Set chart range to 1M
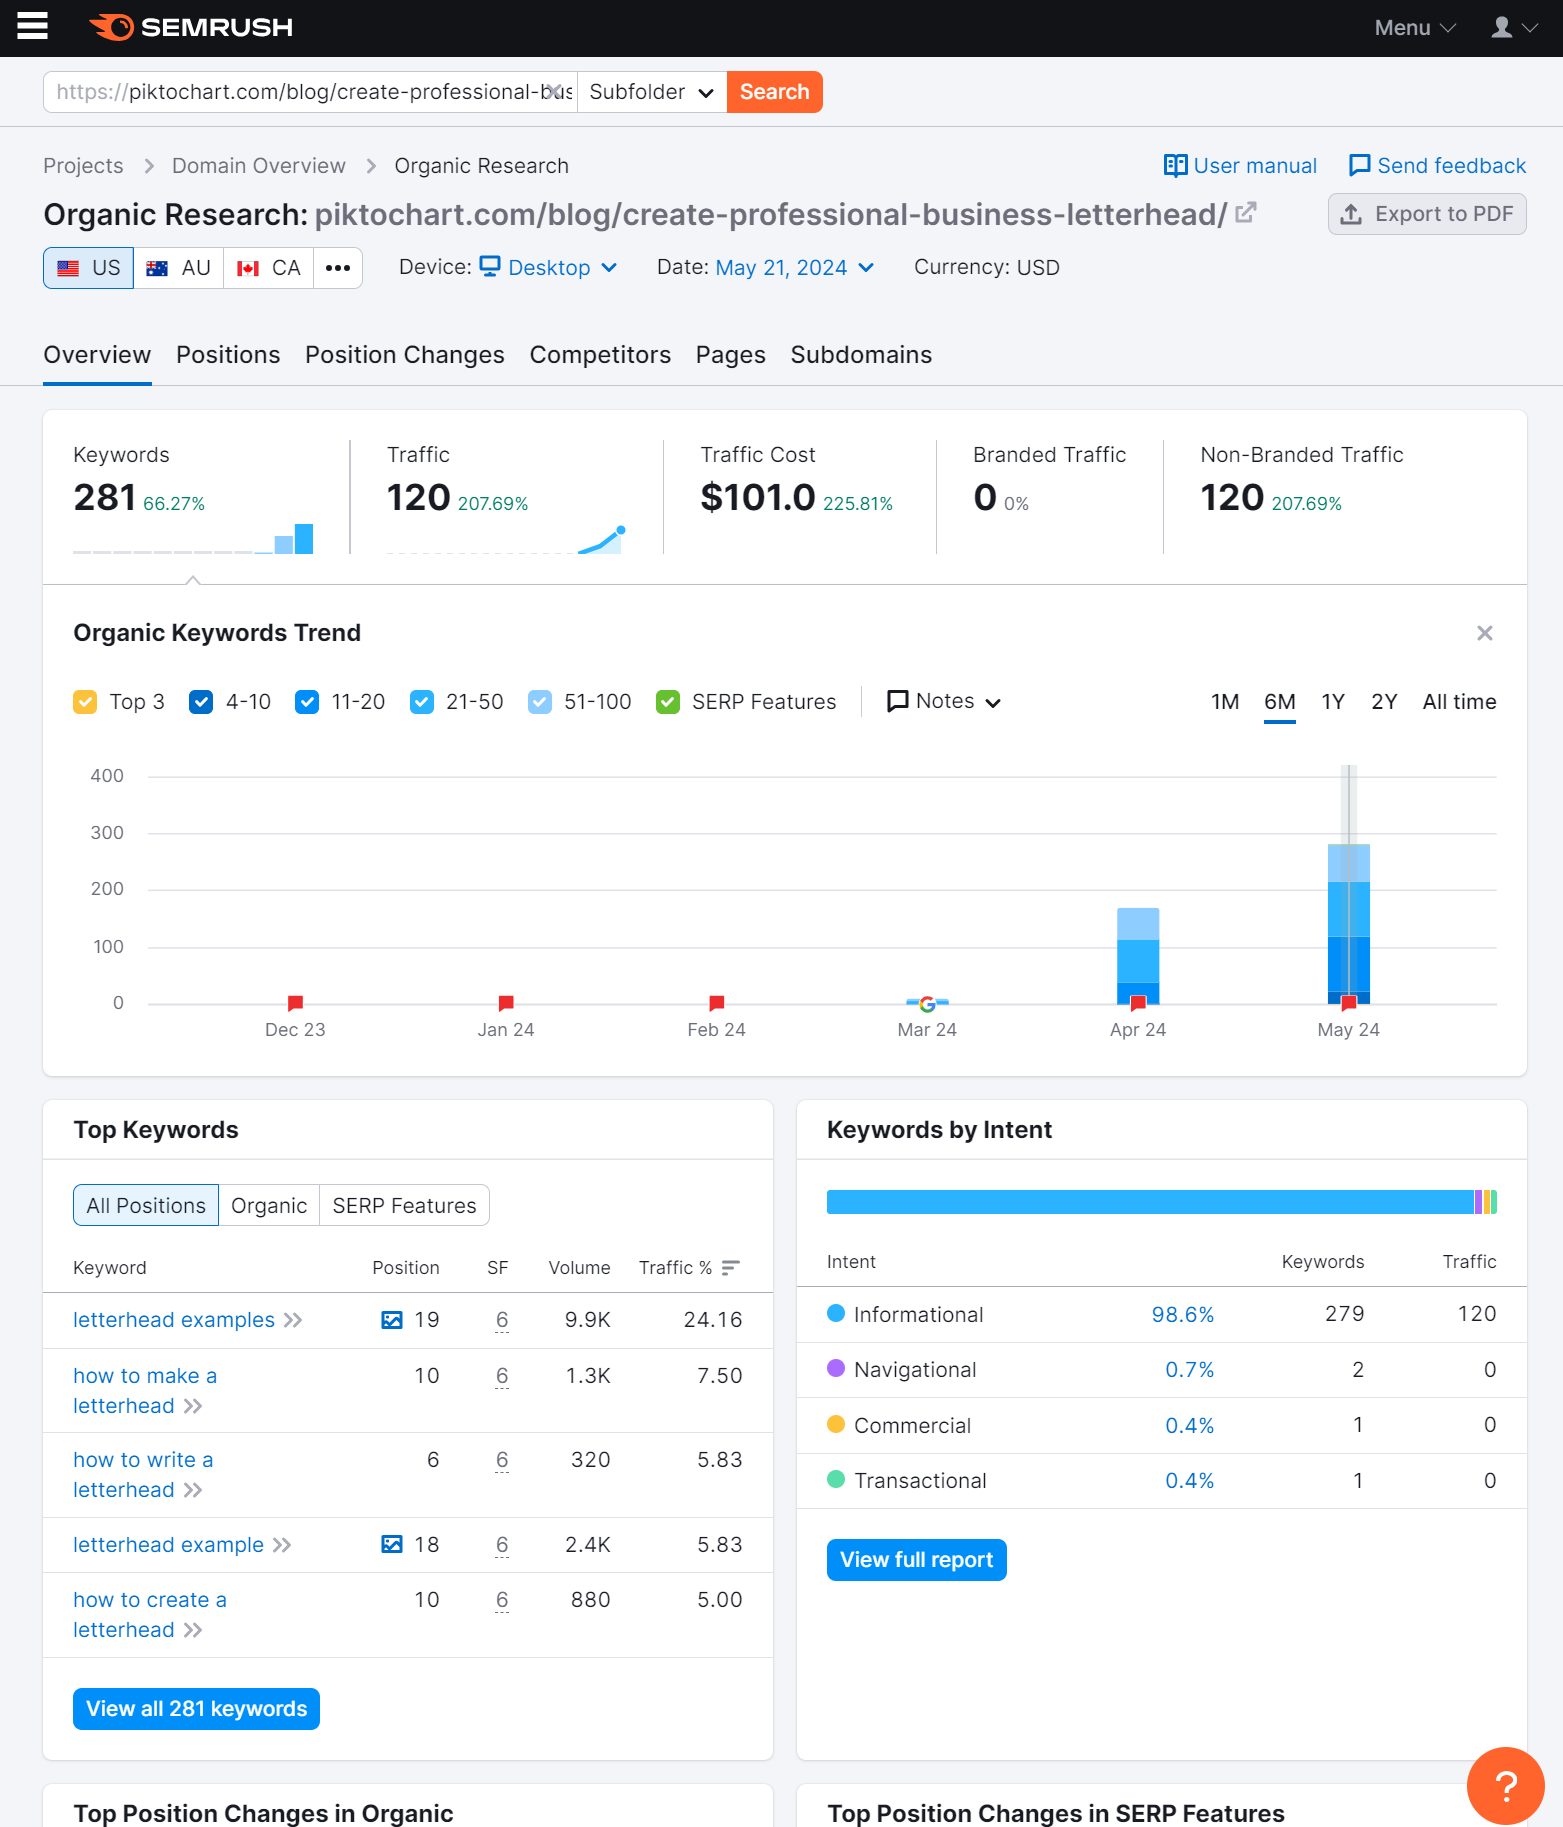The height and width of the screenshot is (1827, 1563). (1225, 702)
